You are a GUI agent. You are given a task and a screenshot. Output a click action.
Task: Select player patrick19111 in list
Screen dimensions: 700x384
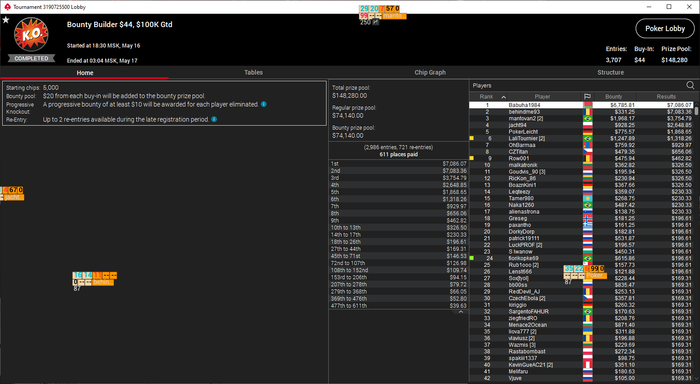581,238
